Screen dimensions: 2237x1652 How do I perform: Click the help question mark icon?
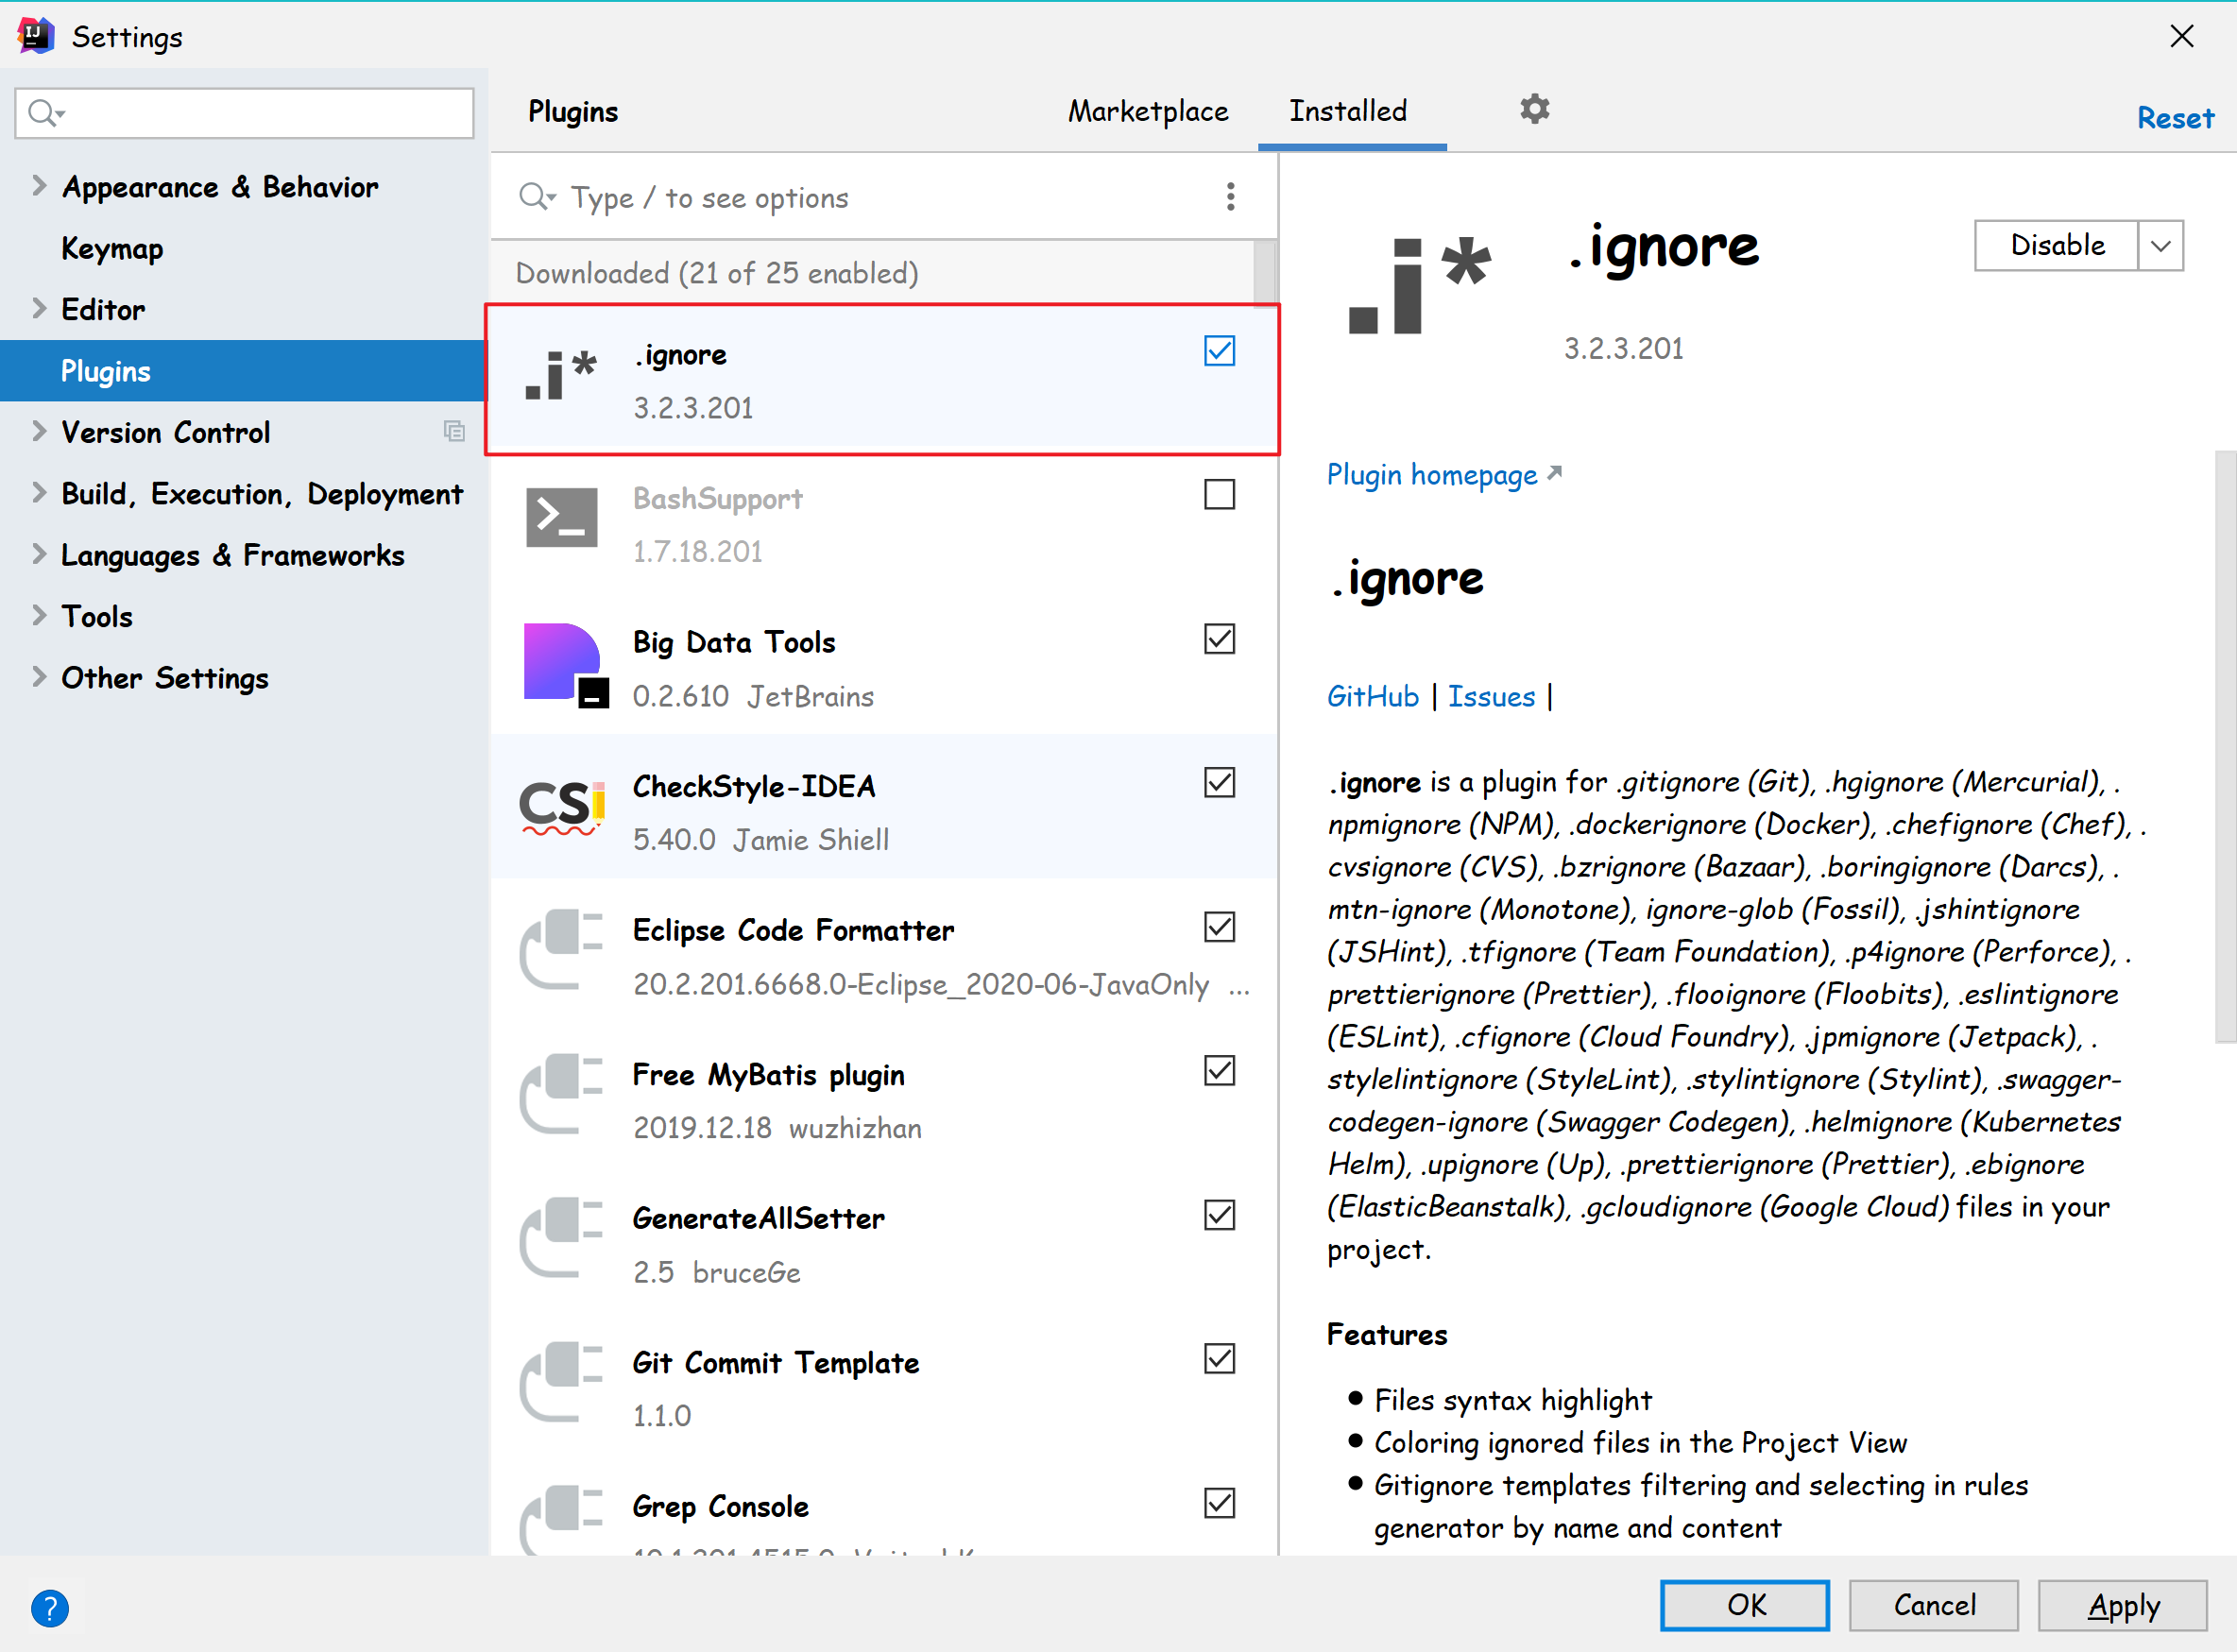coord(49,1608)
